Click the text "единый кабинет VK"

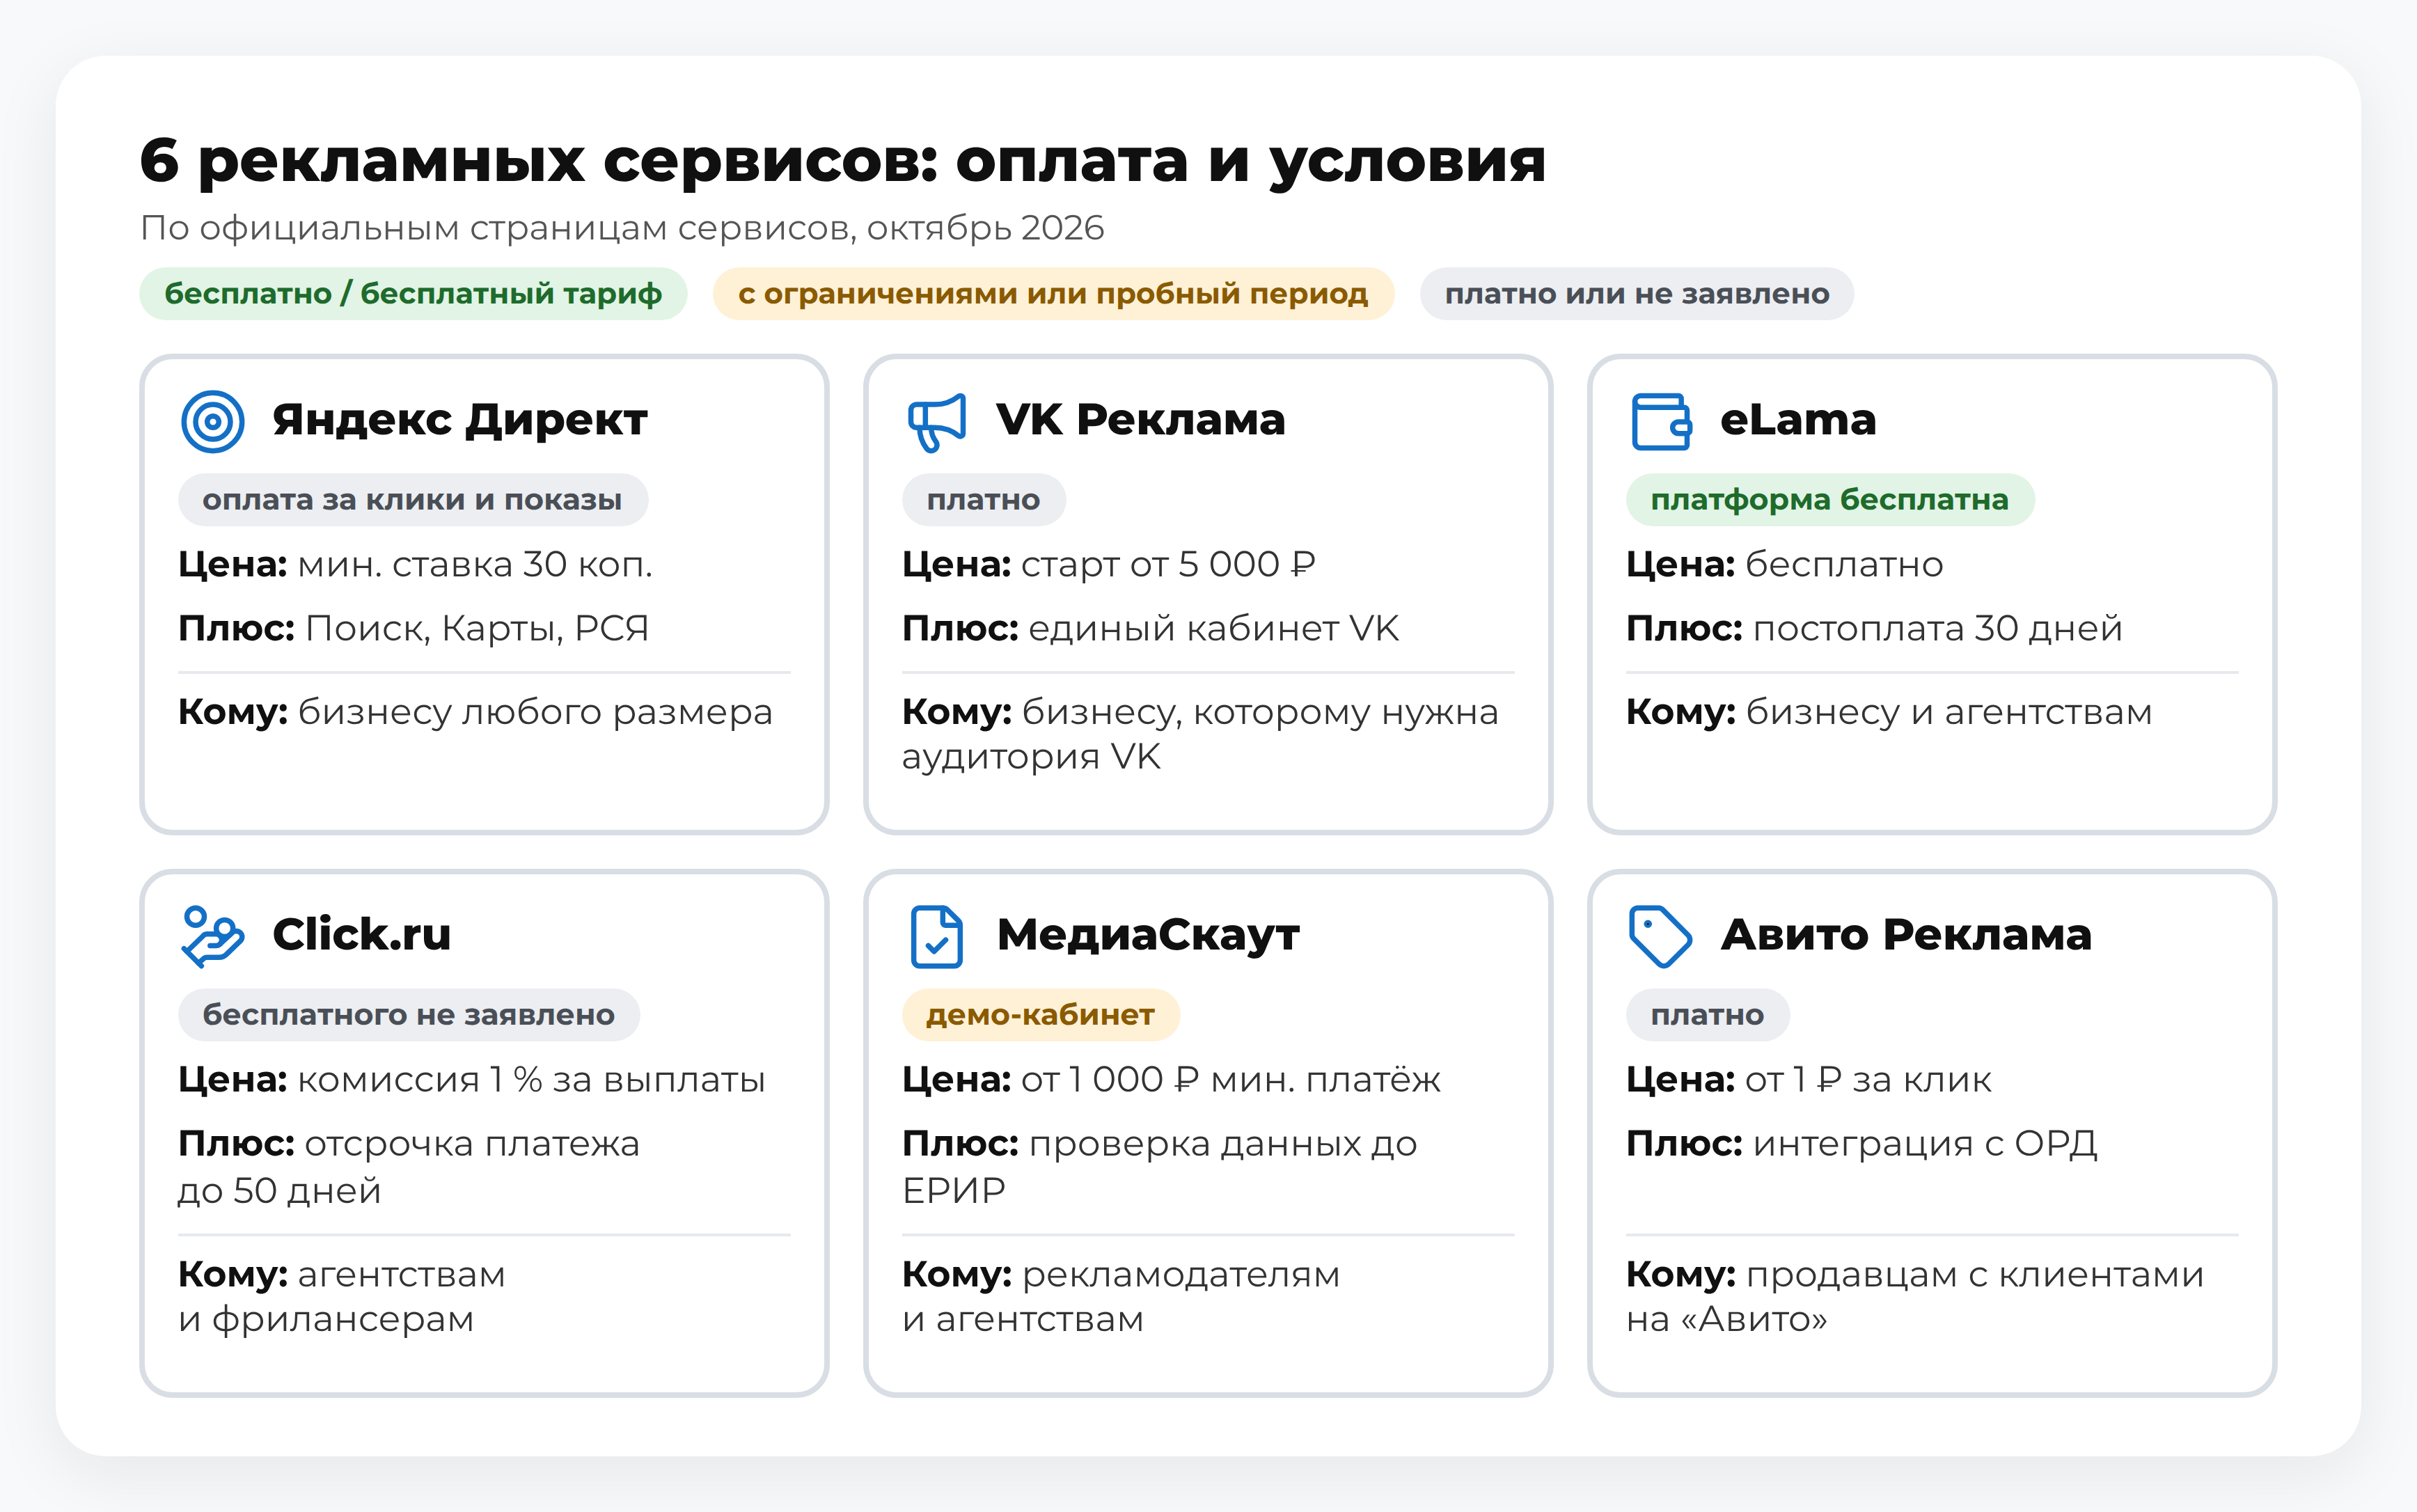1213,629
